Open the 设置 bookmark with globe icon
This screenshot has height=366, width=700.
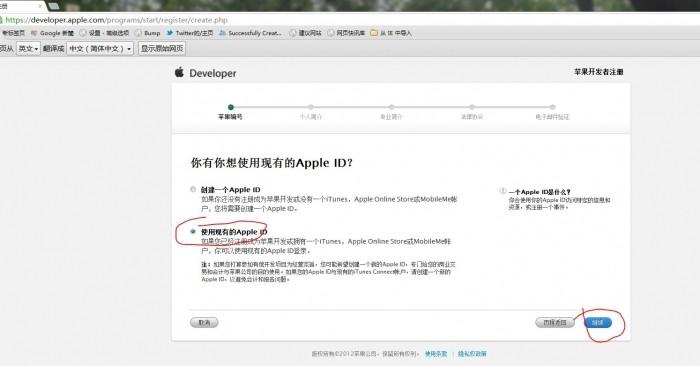coord(104,33)
